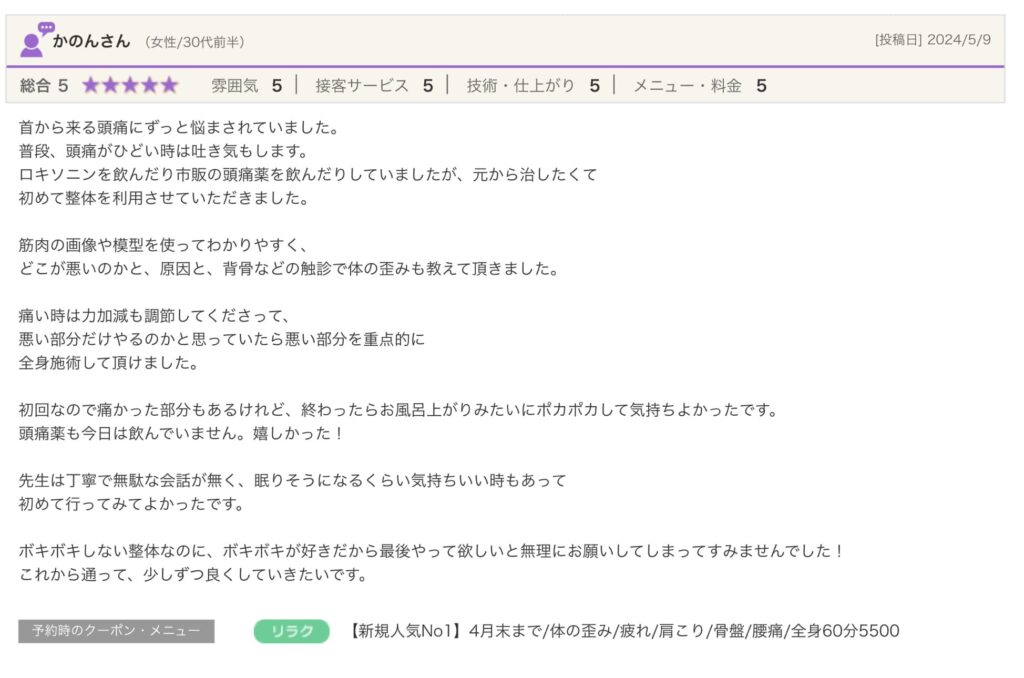1024x678 pixels.
Task: Select the 総合 5 overall score
Action: [x=44, y=86]
